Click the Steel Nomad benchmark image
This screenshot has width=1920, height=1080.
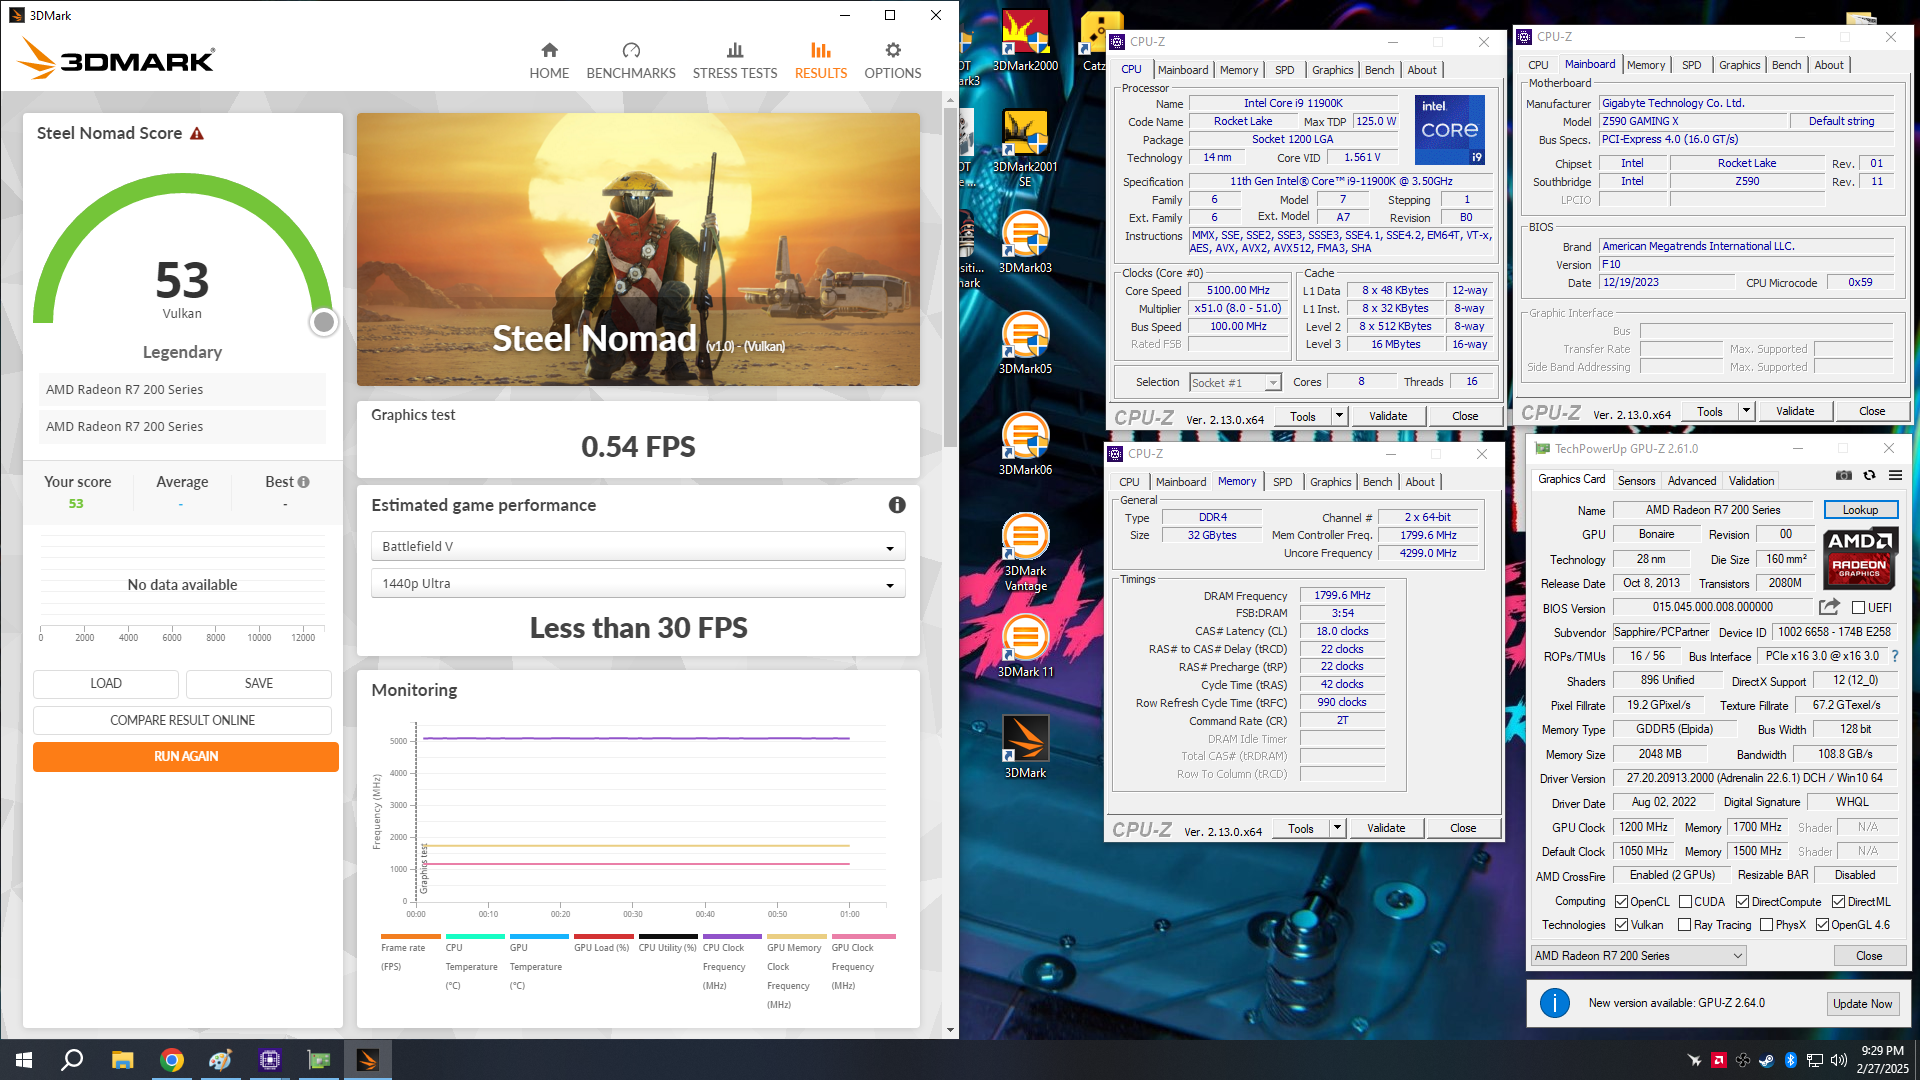[x=638, y=249]
